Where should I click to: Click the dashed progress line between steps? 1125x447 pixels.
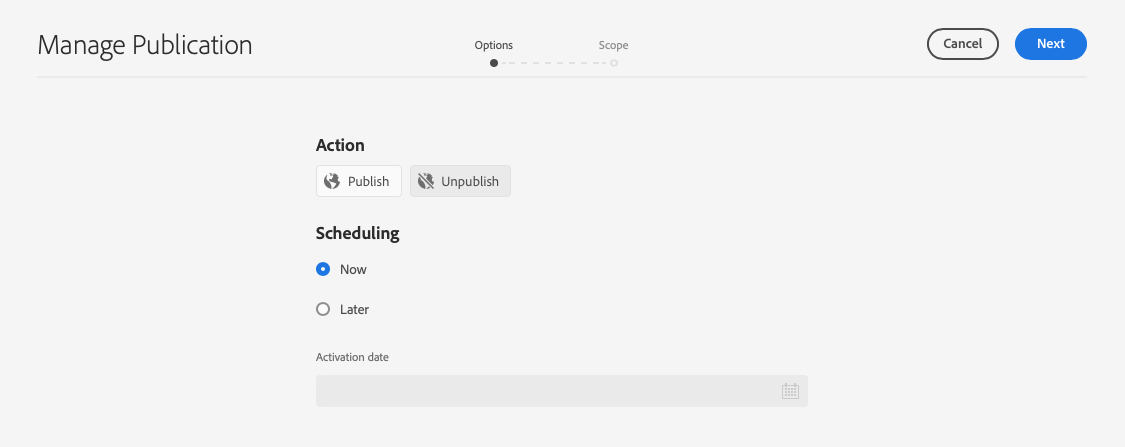coord(554,63)
